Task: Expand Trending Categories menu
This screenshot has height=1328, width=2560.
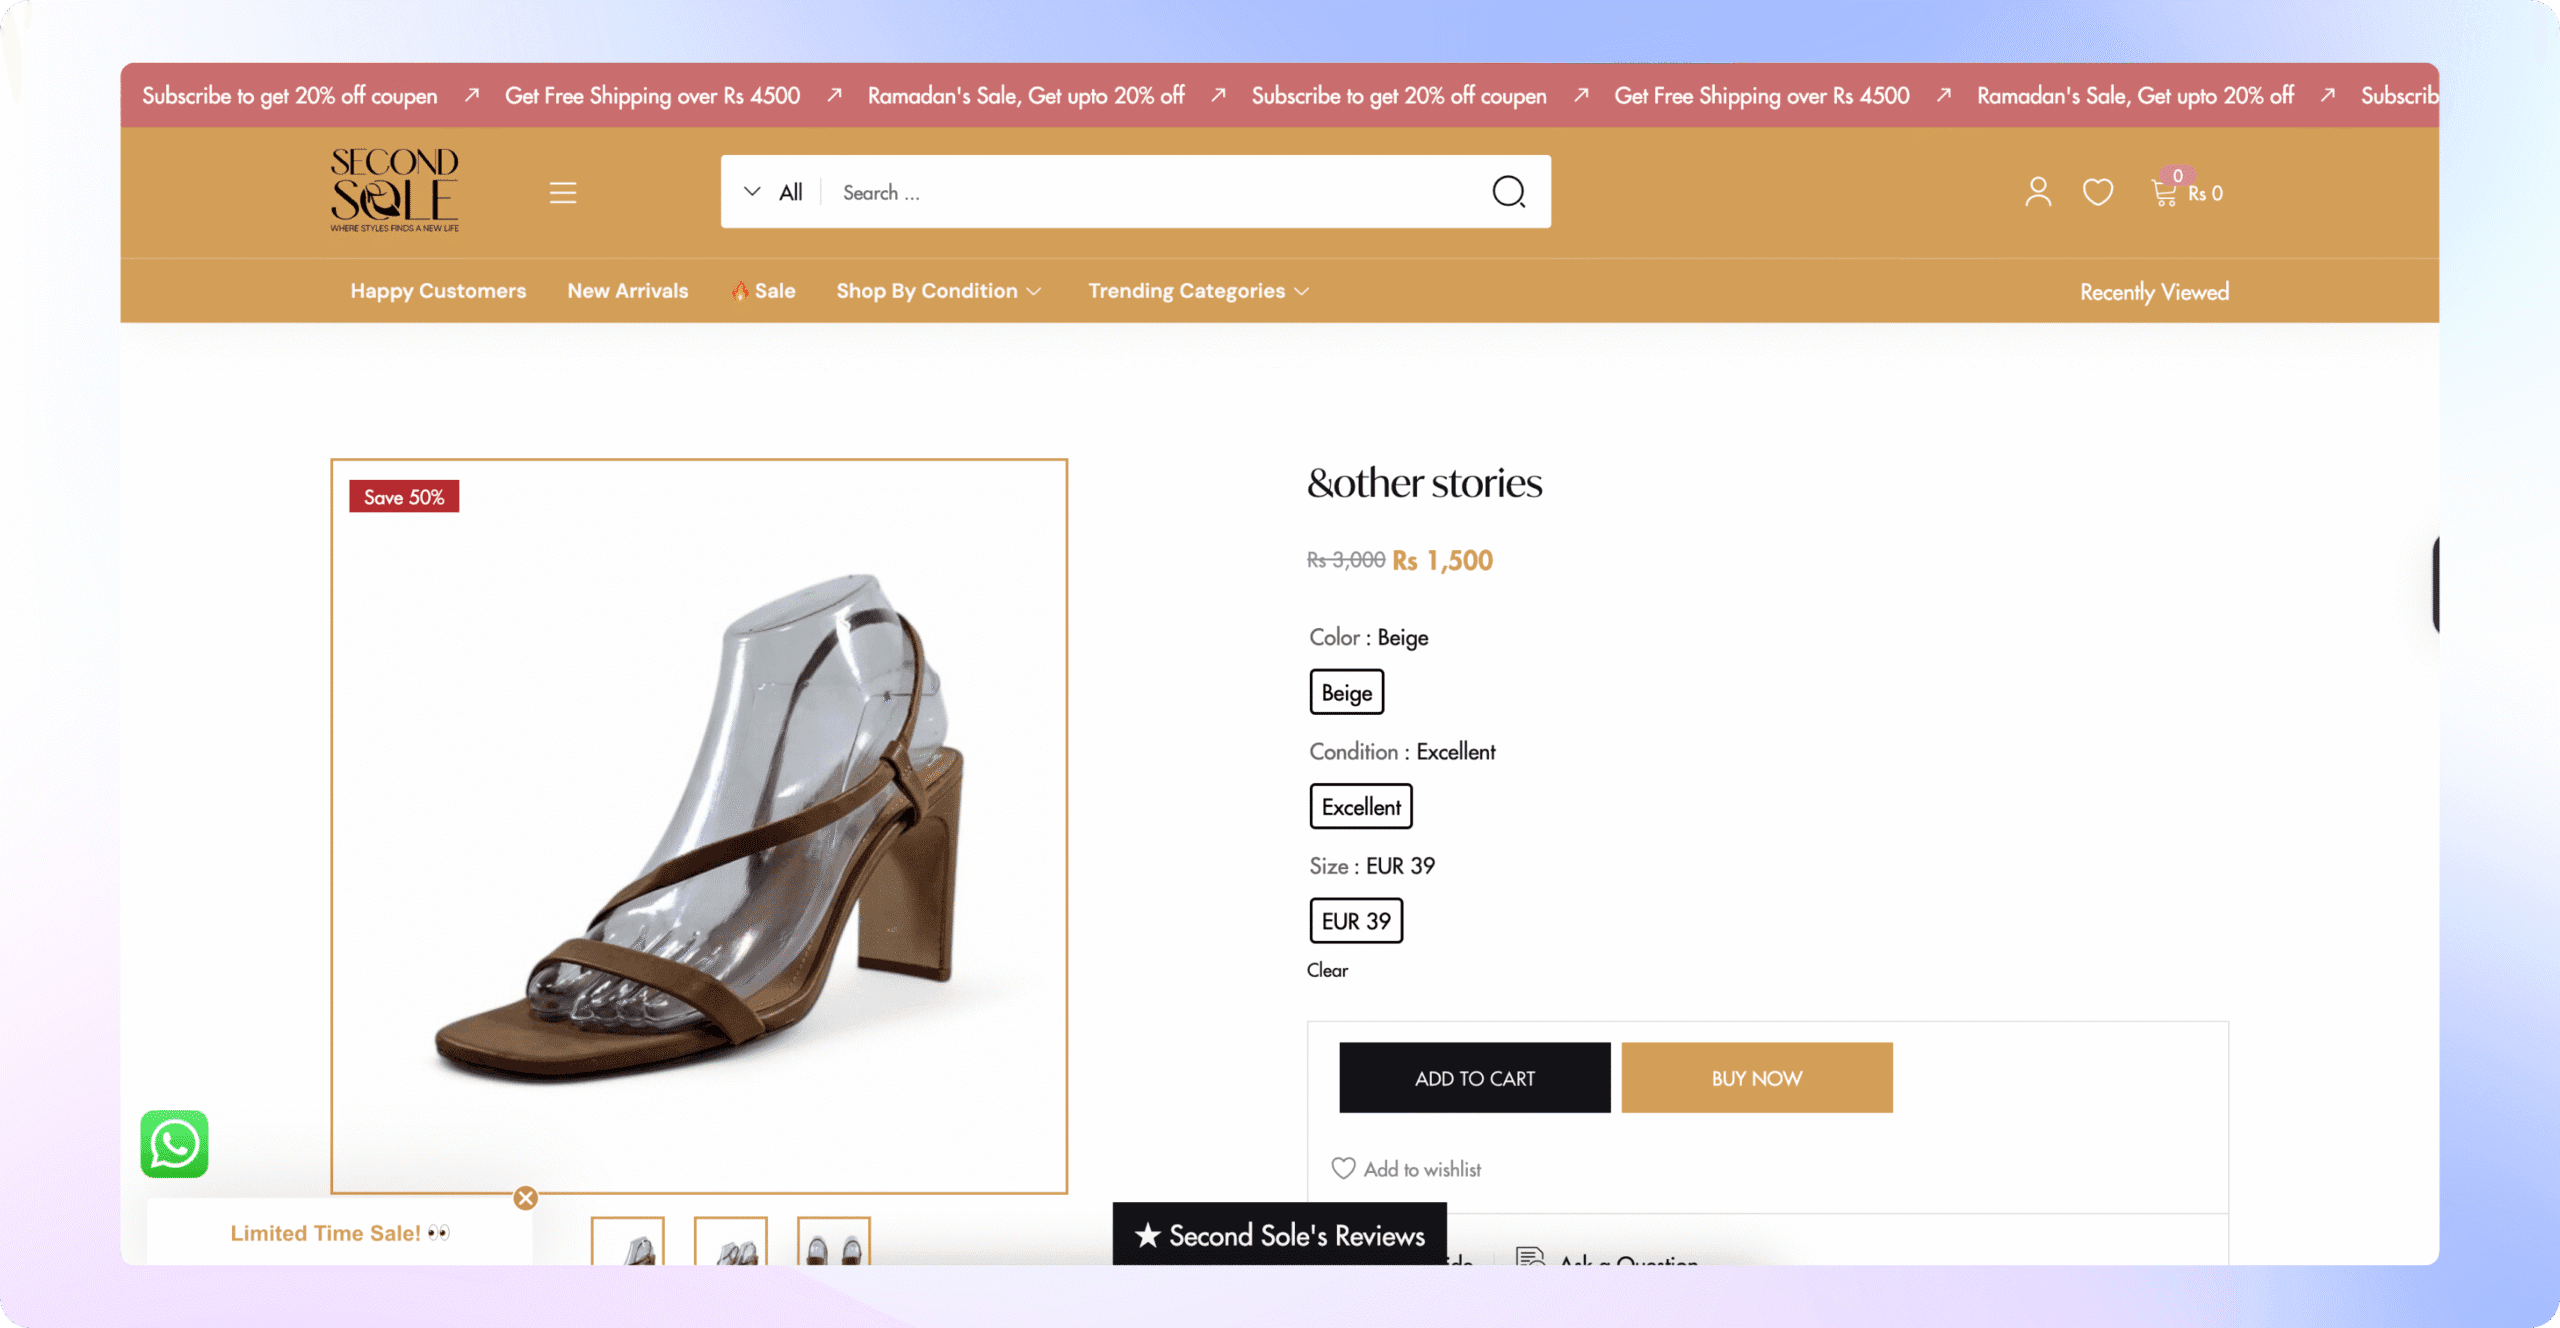Action: pyautogui.click(x=1198, y=291)
